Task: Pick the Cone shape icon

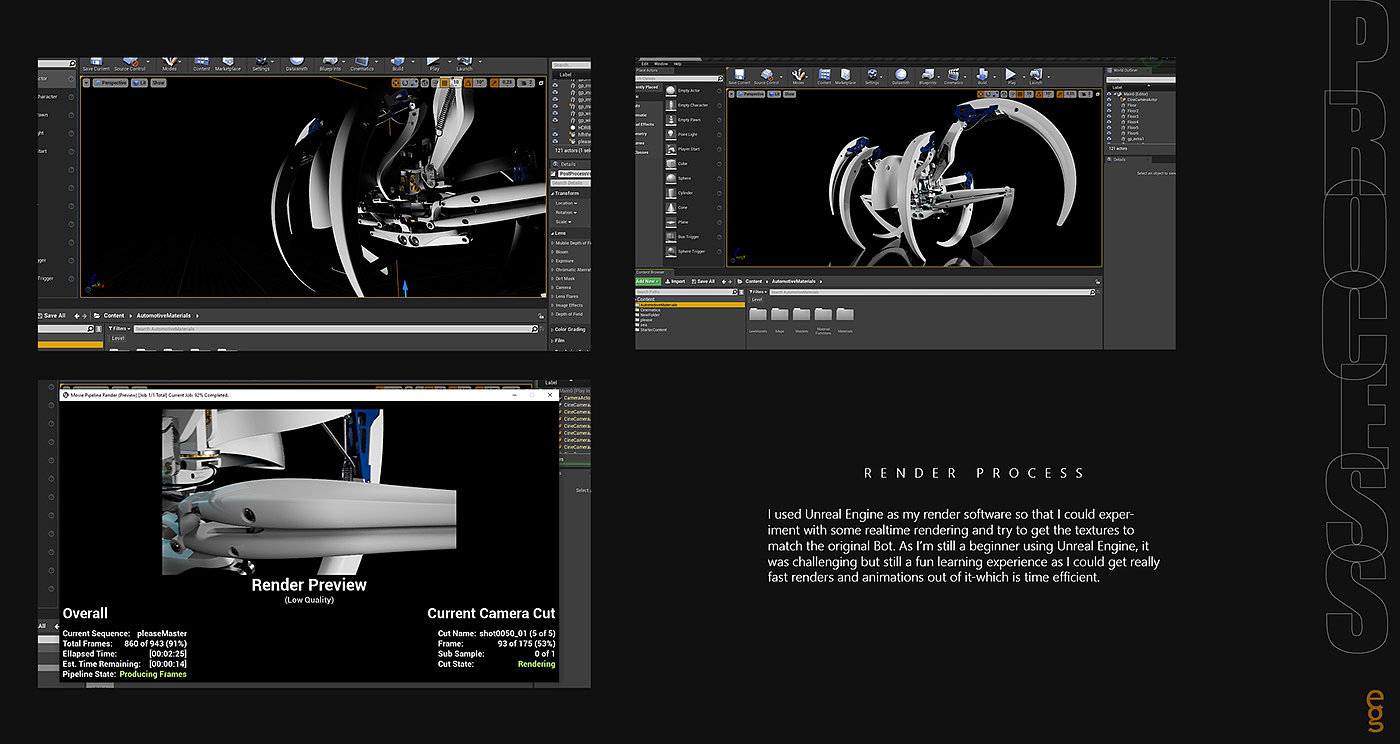Action: click(671, 207)
